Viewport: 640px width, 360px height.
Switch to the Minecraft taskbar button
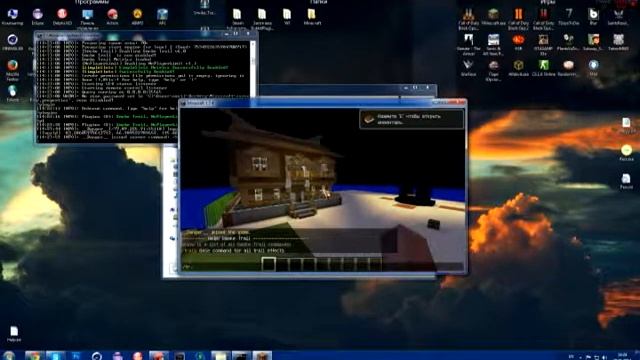262,355
